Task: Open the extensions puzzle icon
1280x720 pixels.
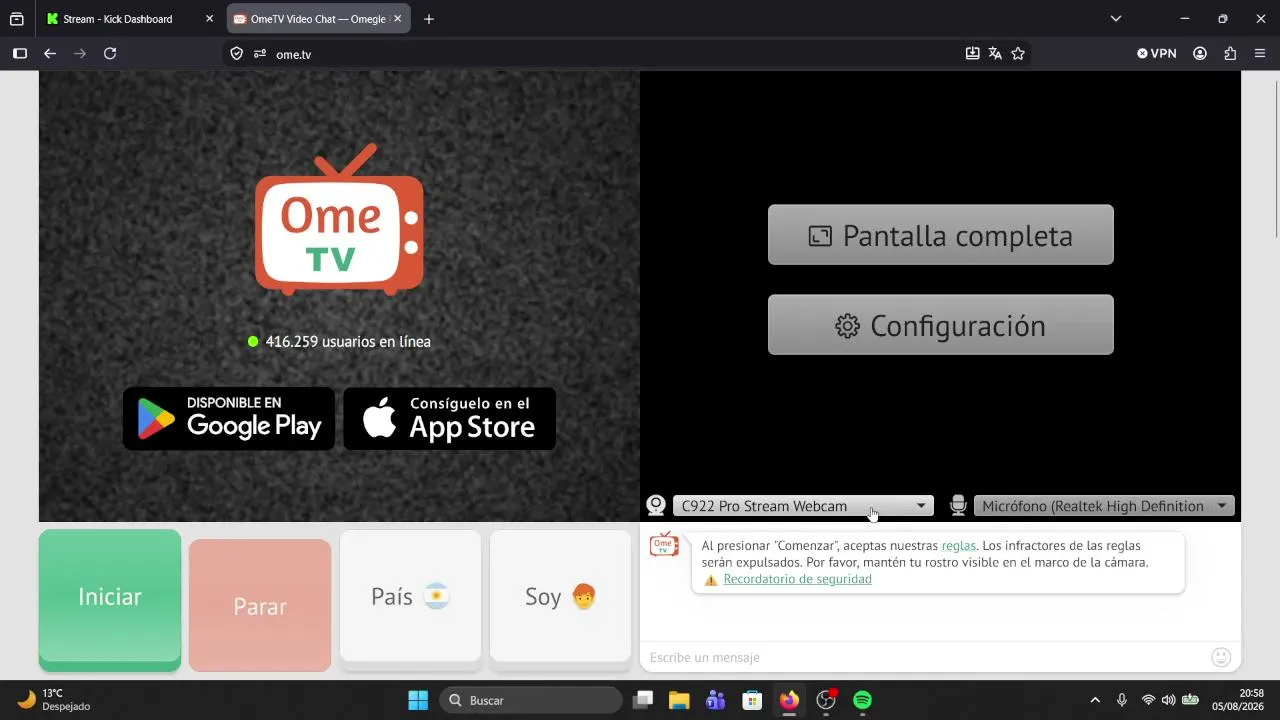Action: [1230, 54]
